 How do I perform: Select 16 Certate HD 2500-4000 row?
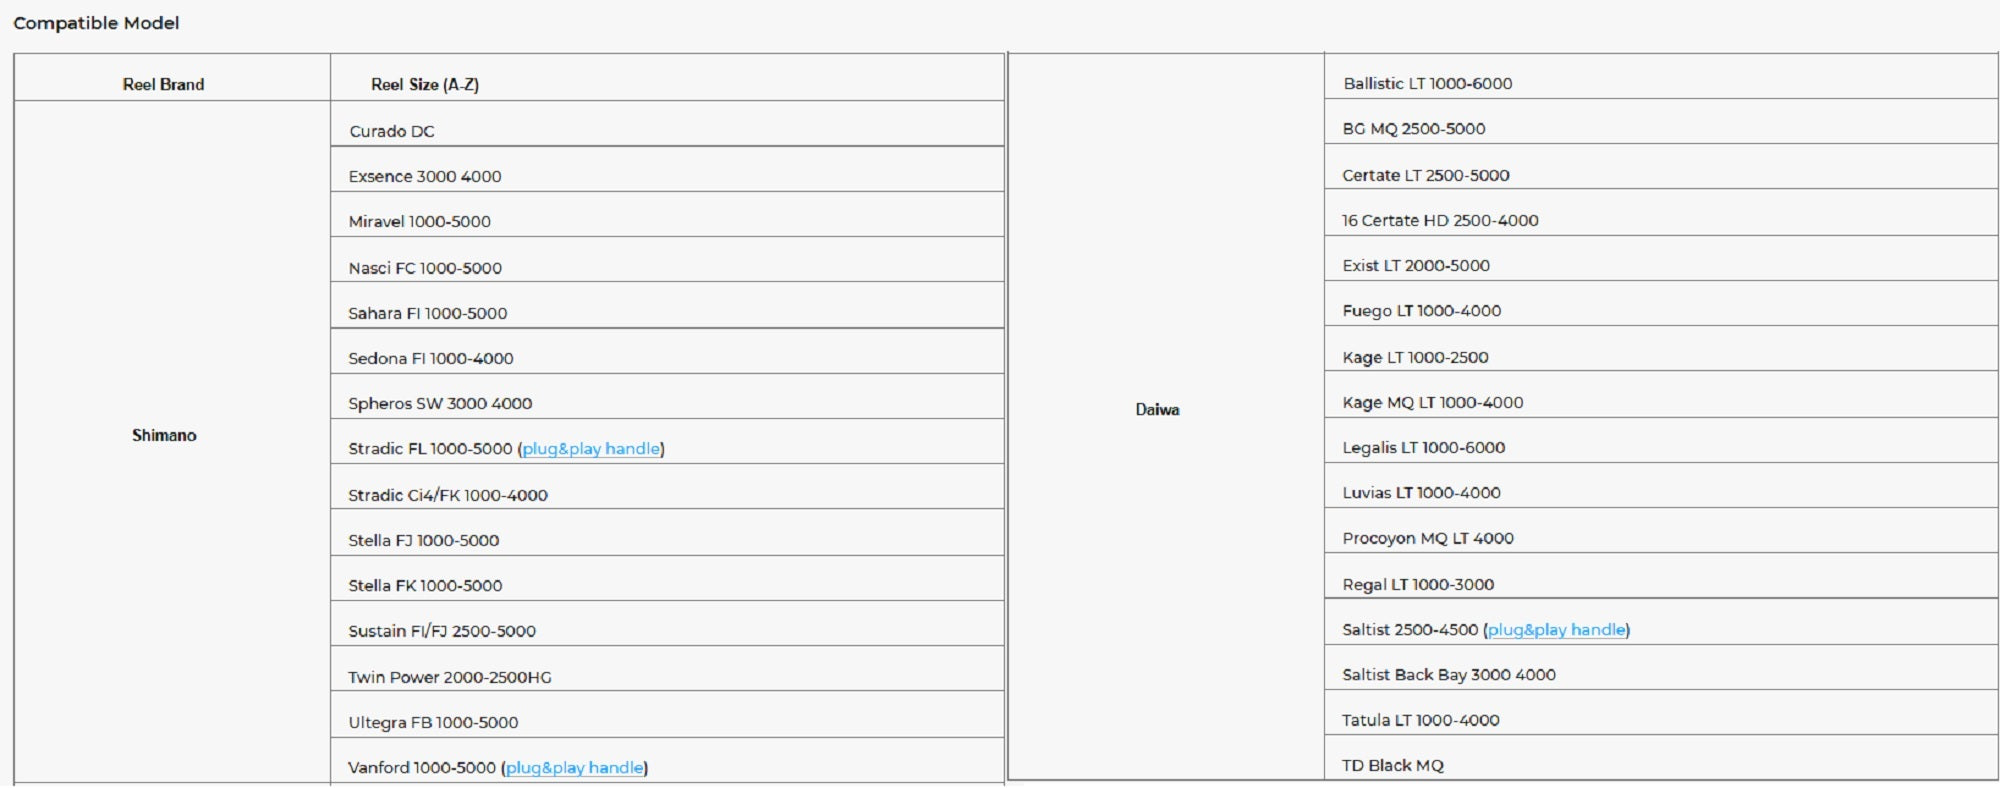1439,221
